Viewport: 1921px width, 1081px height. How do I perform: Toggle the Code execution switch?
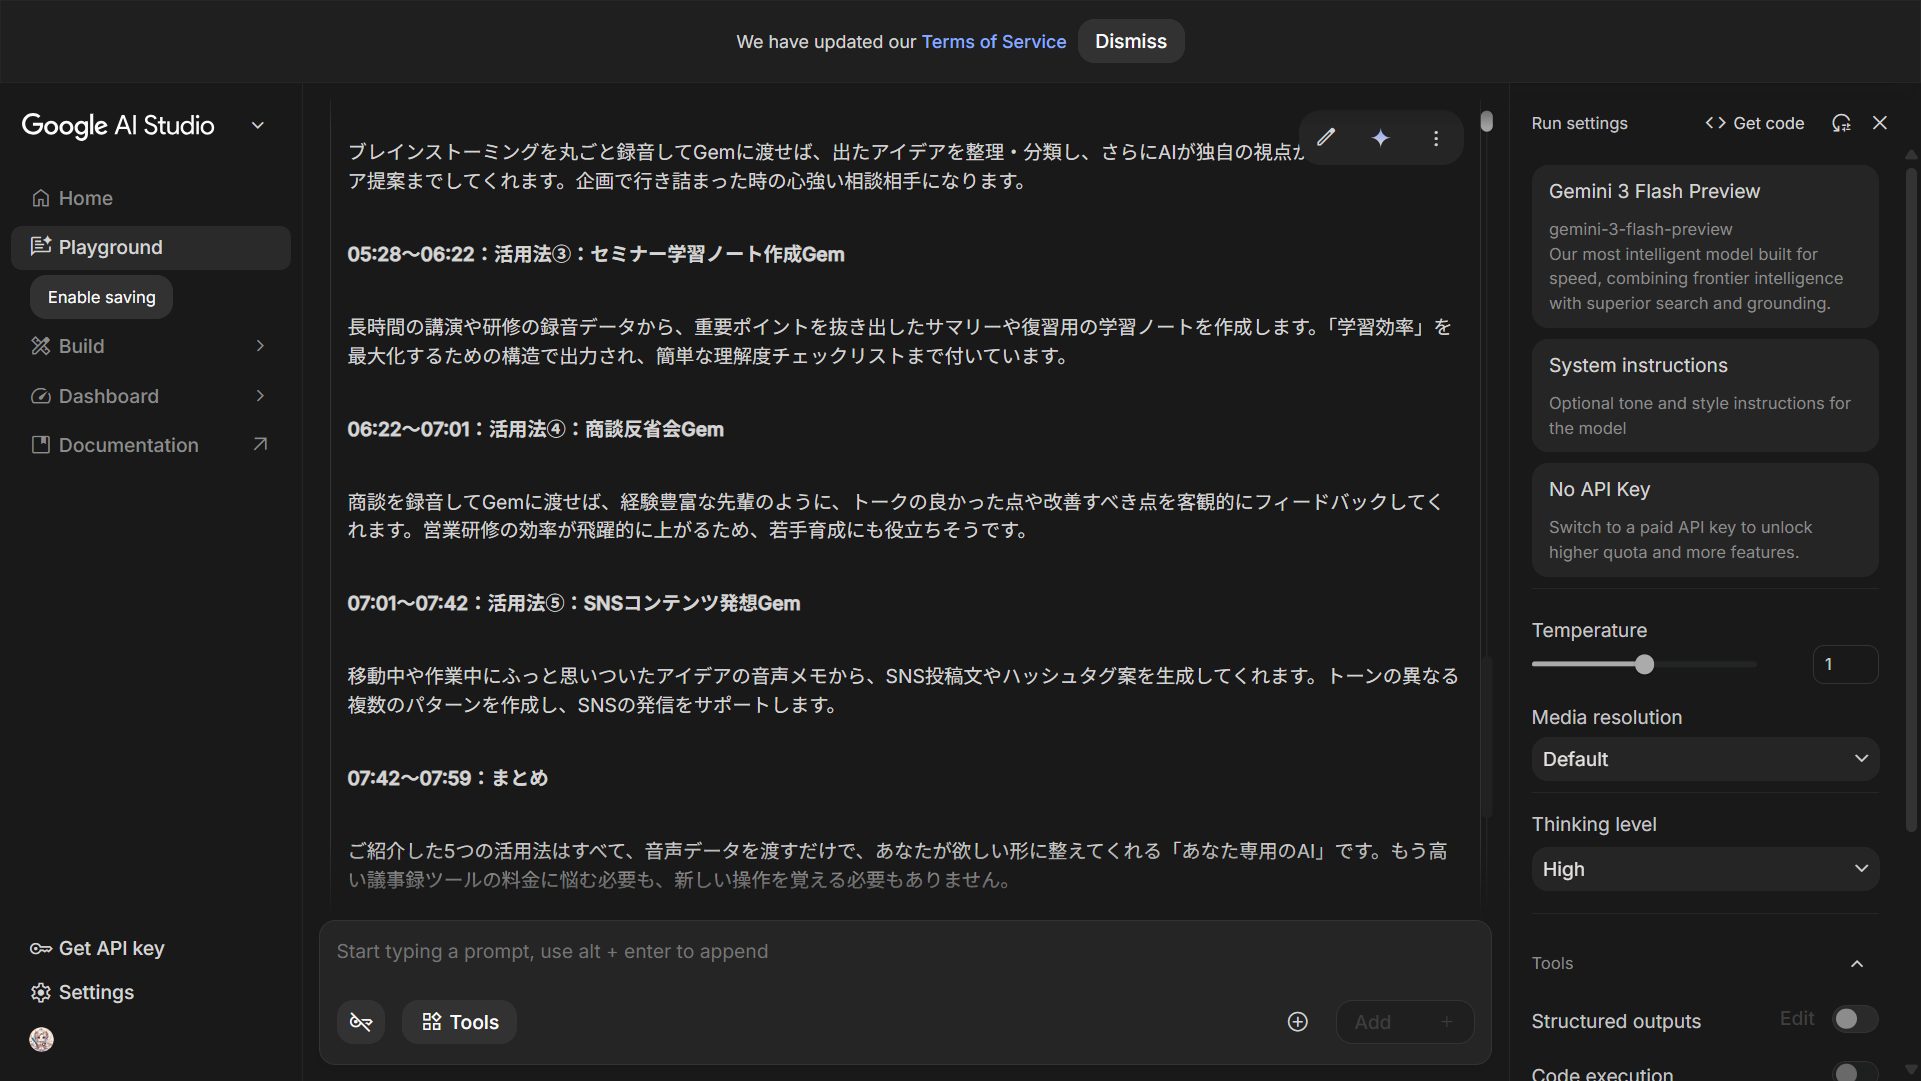1854,1072
